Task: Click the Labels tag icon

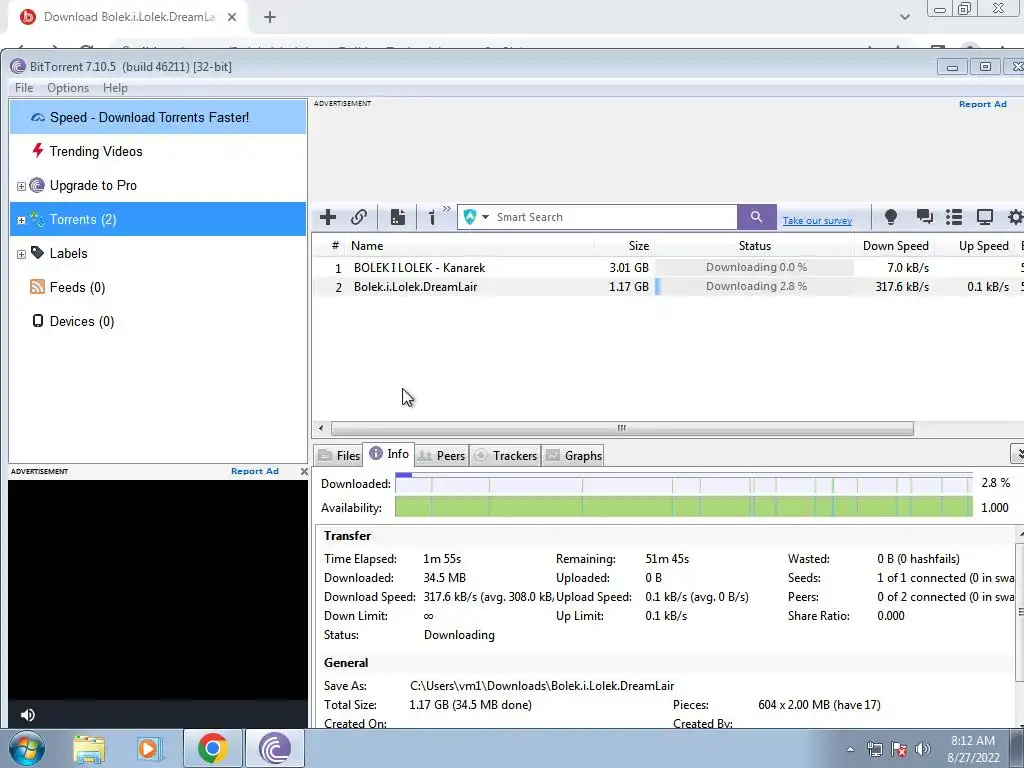Action: 37,253
